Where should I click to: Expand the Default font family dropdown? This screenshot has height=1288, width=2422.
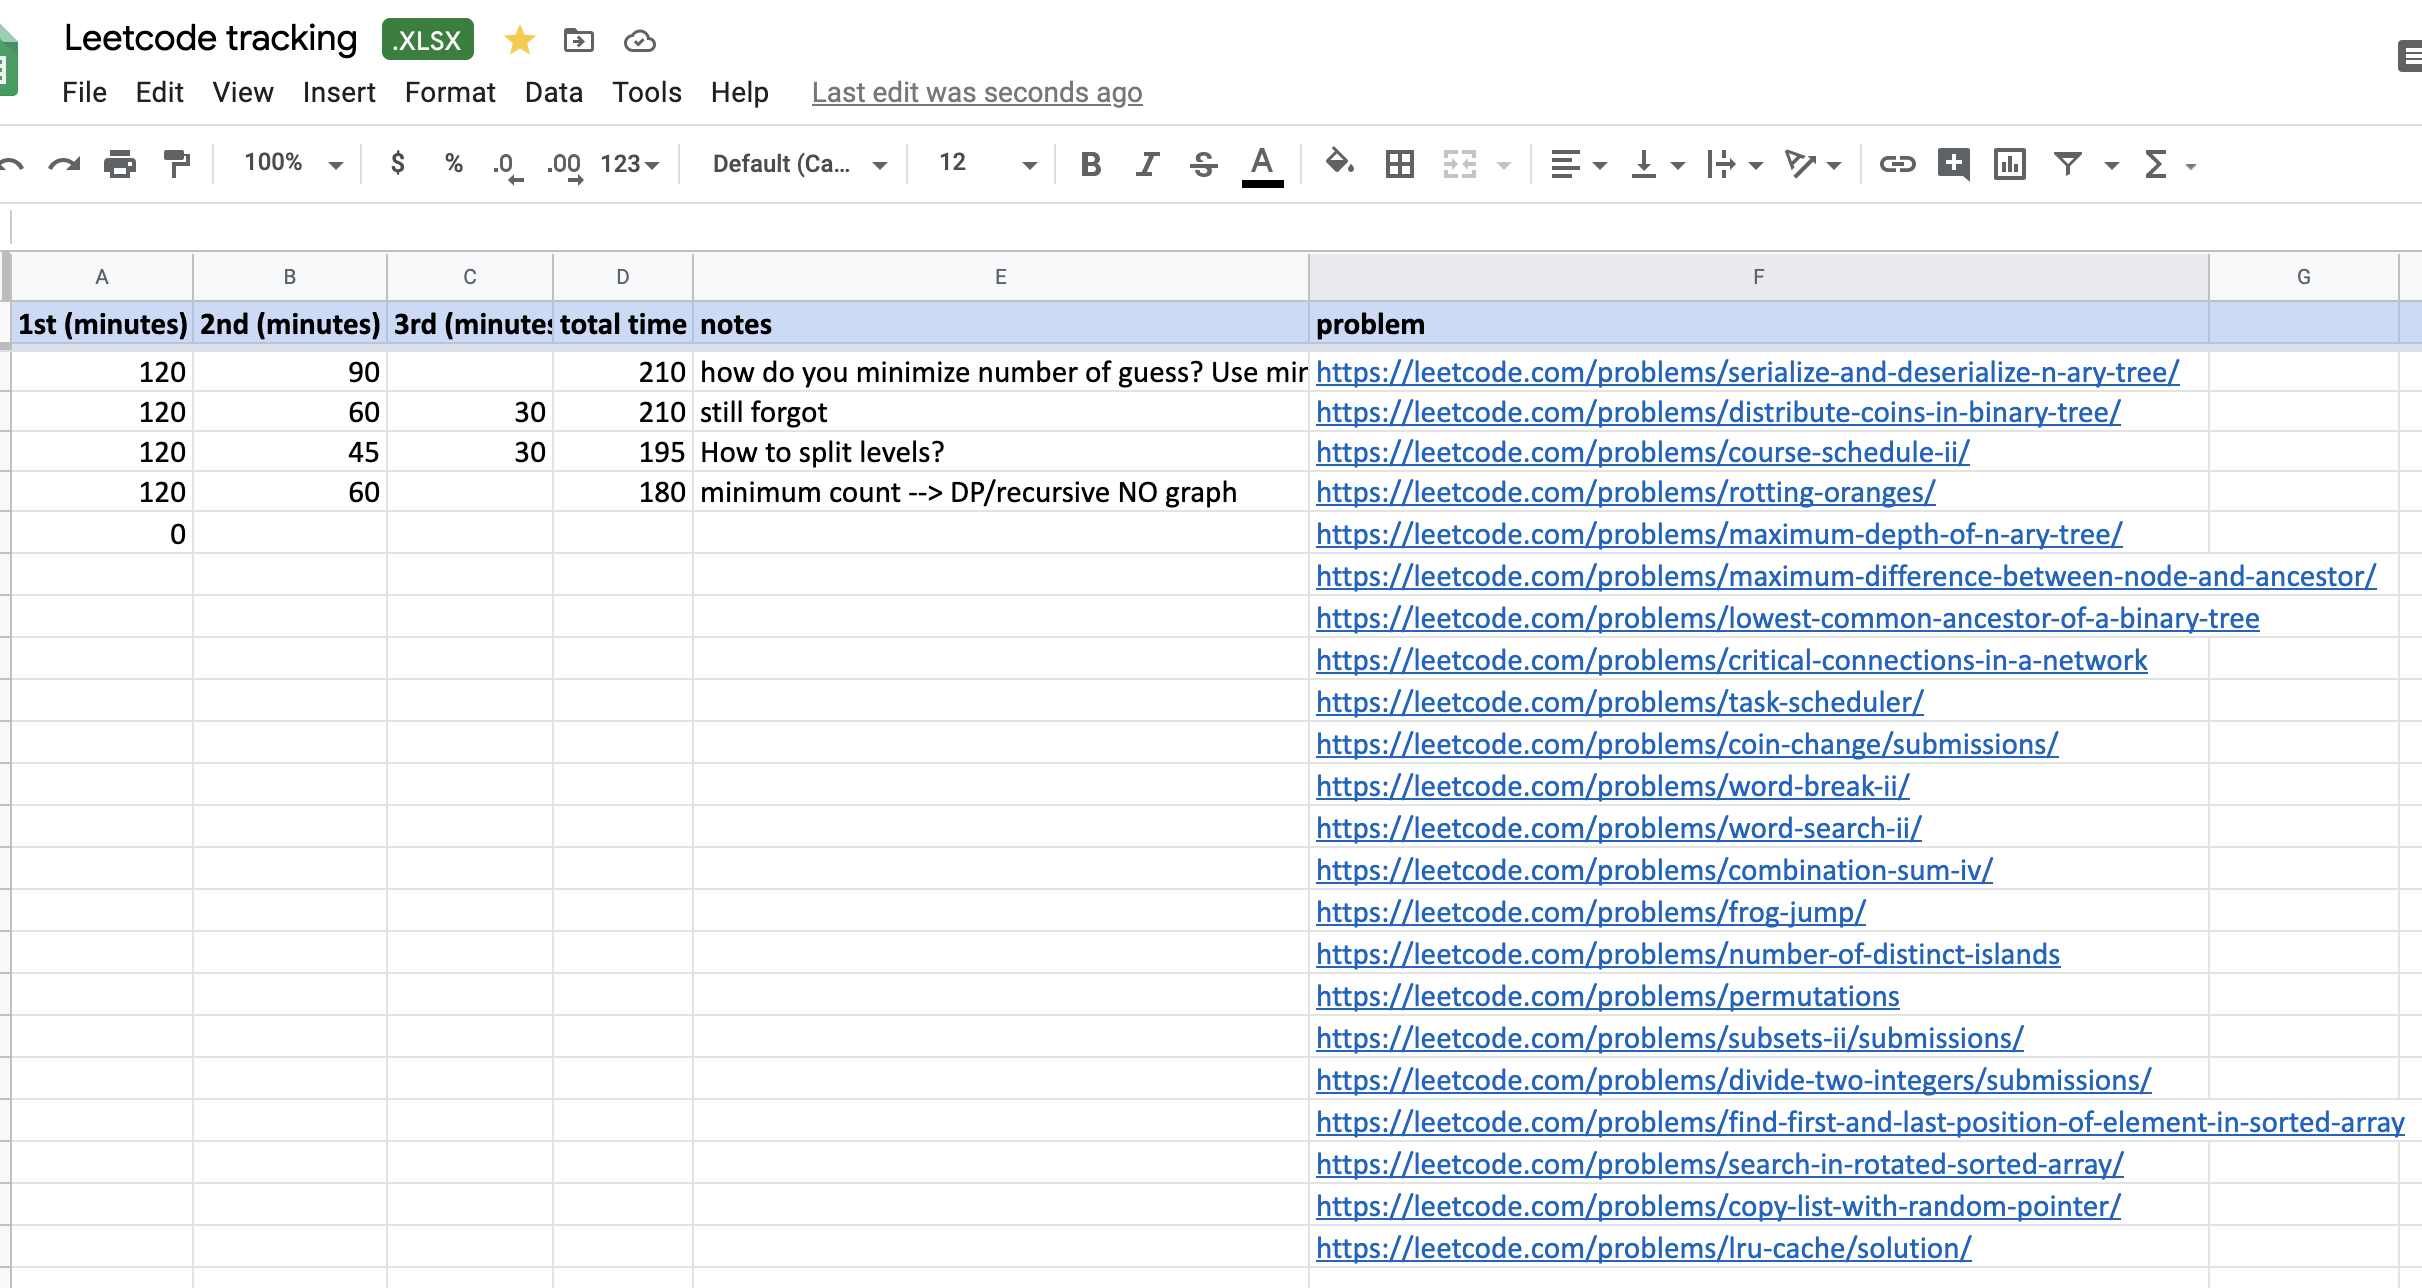coord(799,163)
